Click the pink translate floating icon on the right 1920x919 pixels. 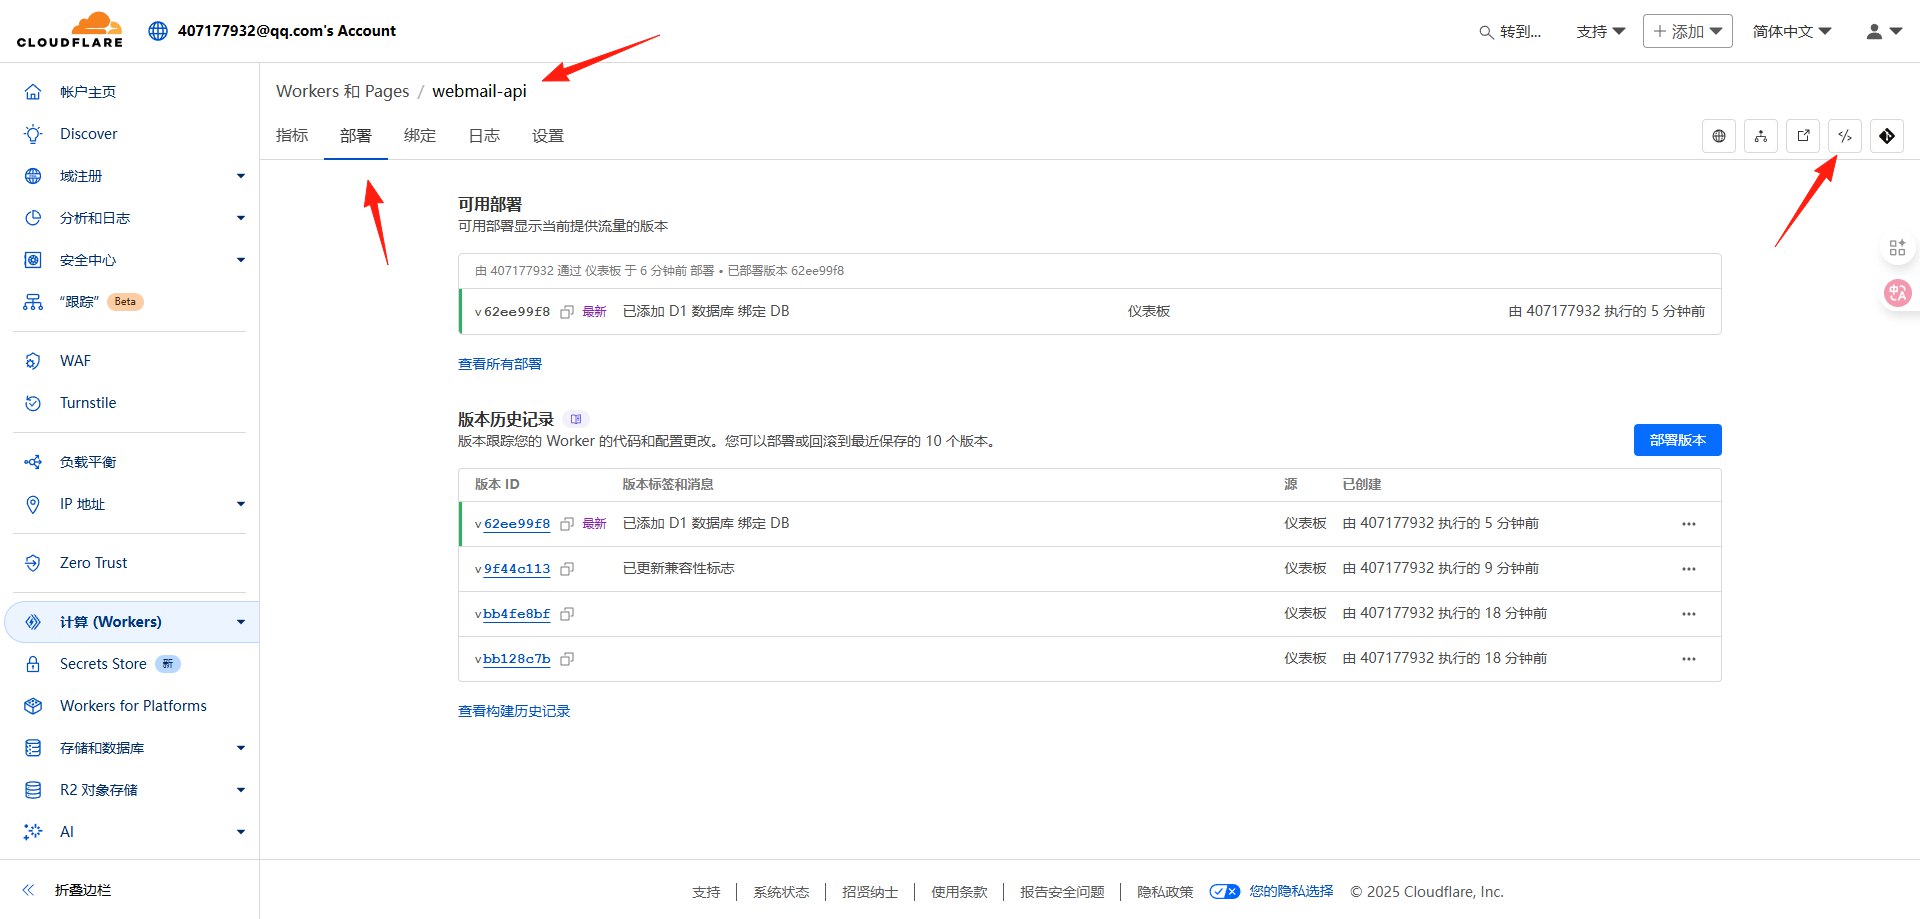tap(1897, 293)
